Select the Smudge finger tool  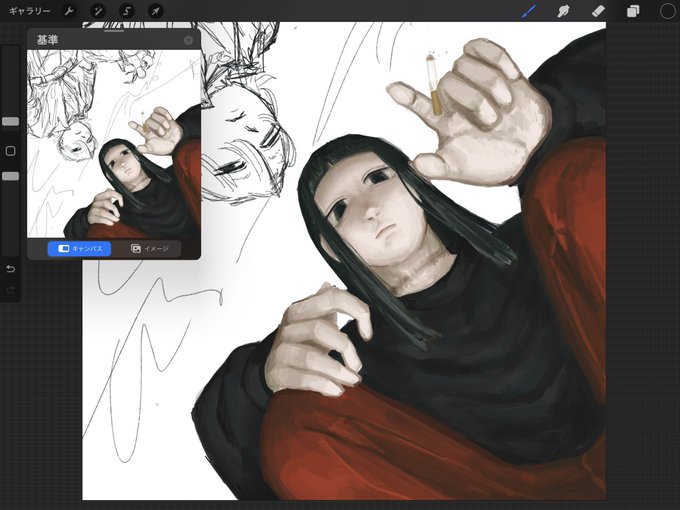pyautogui.click(x=563, y=11)
